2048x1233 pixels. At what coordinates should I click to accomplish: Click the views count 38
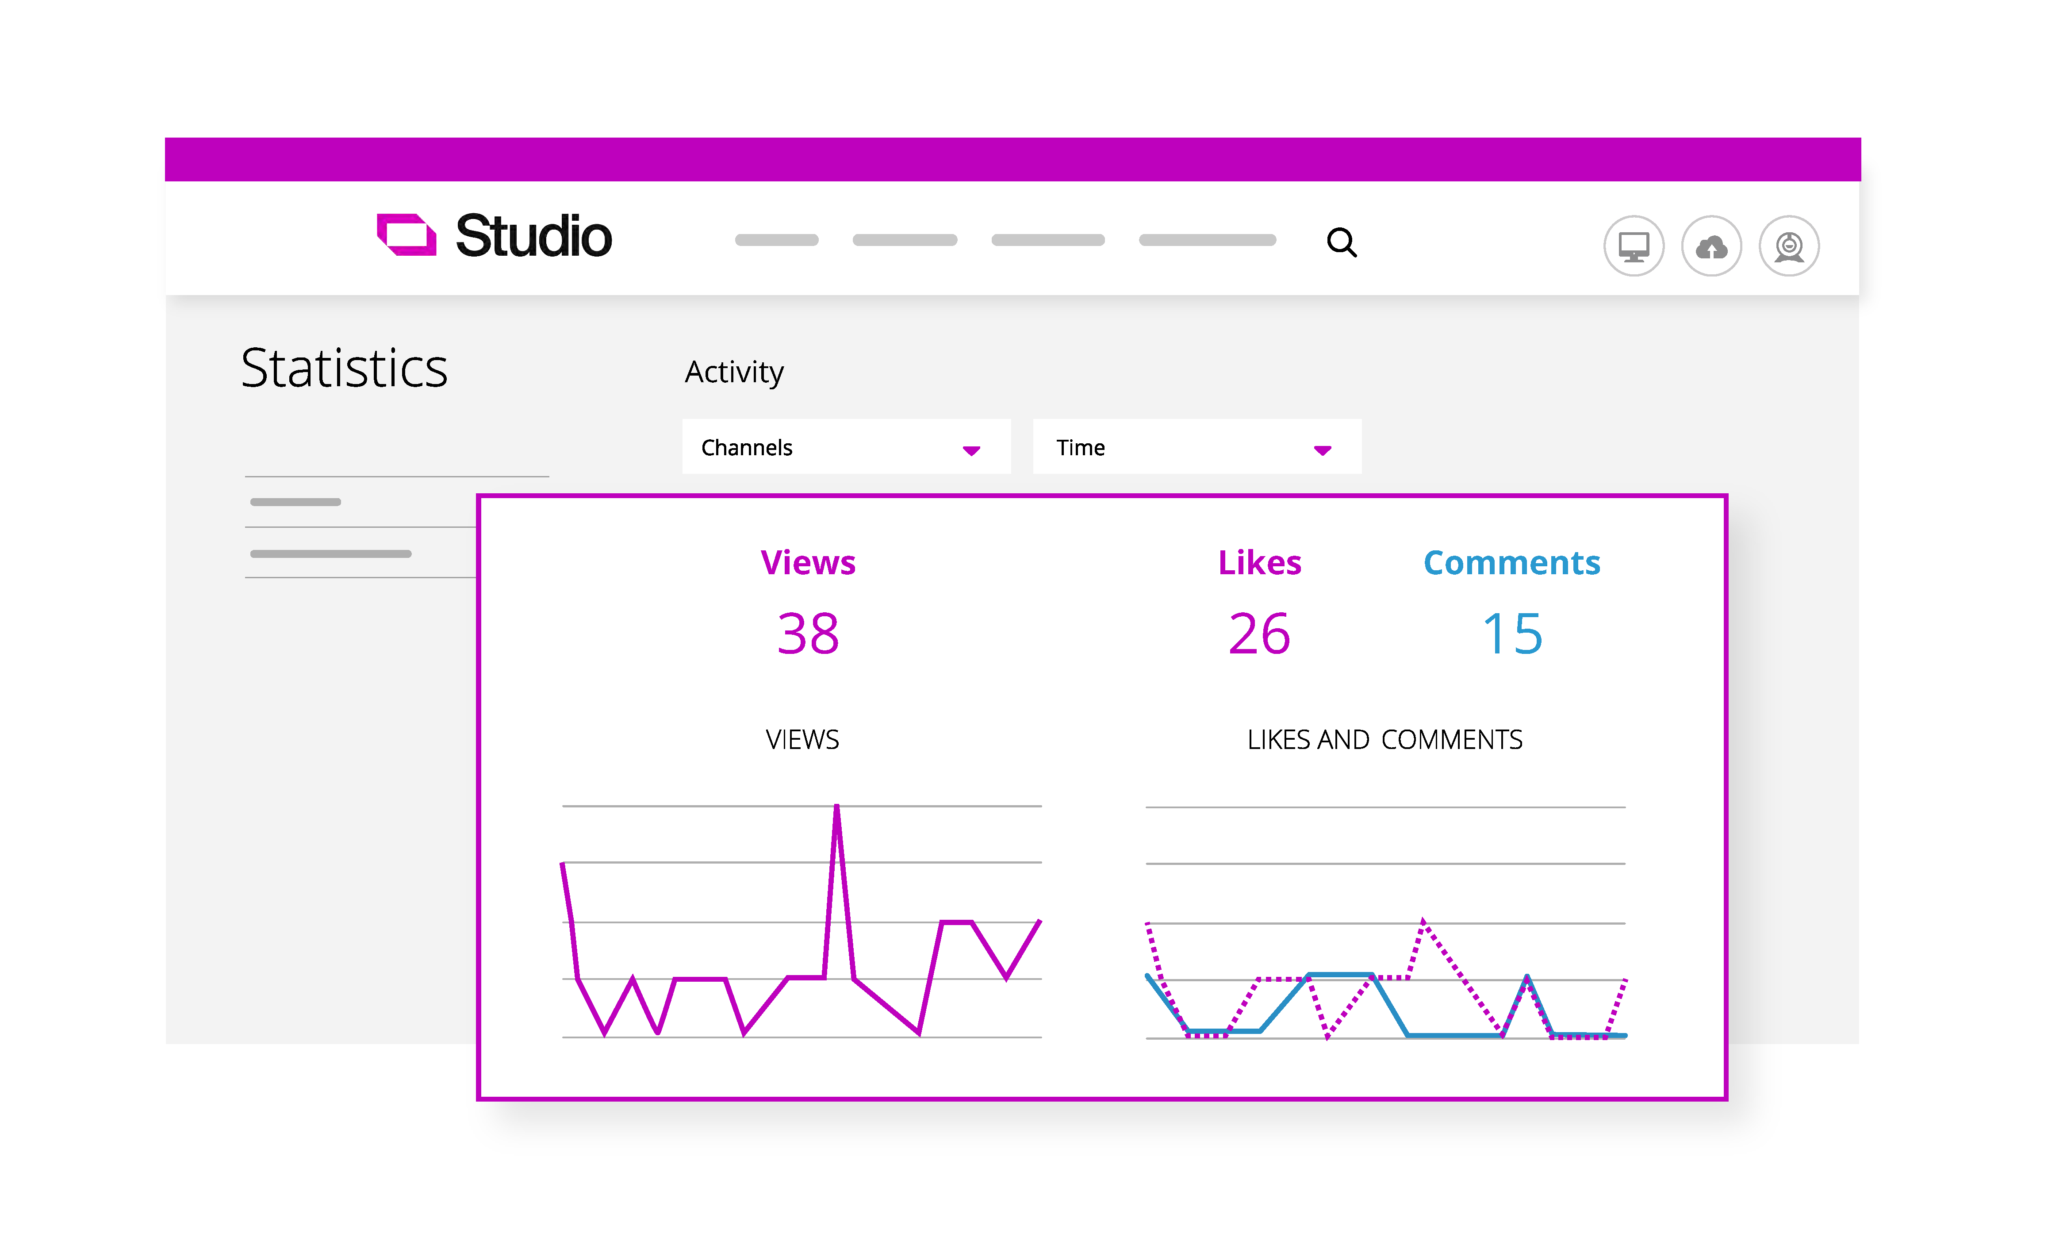808,634
